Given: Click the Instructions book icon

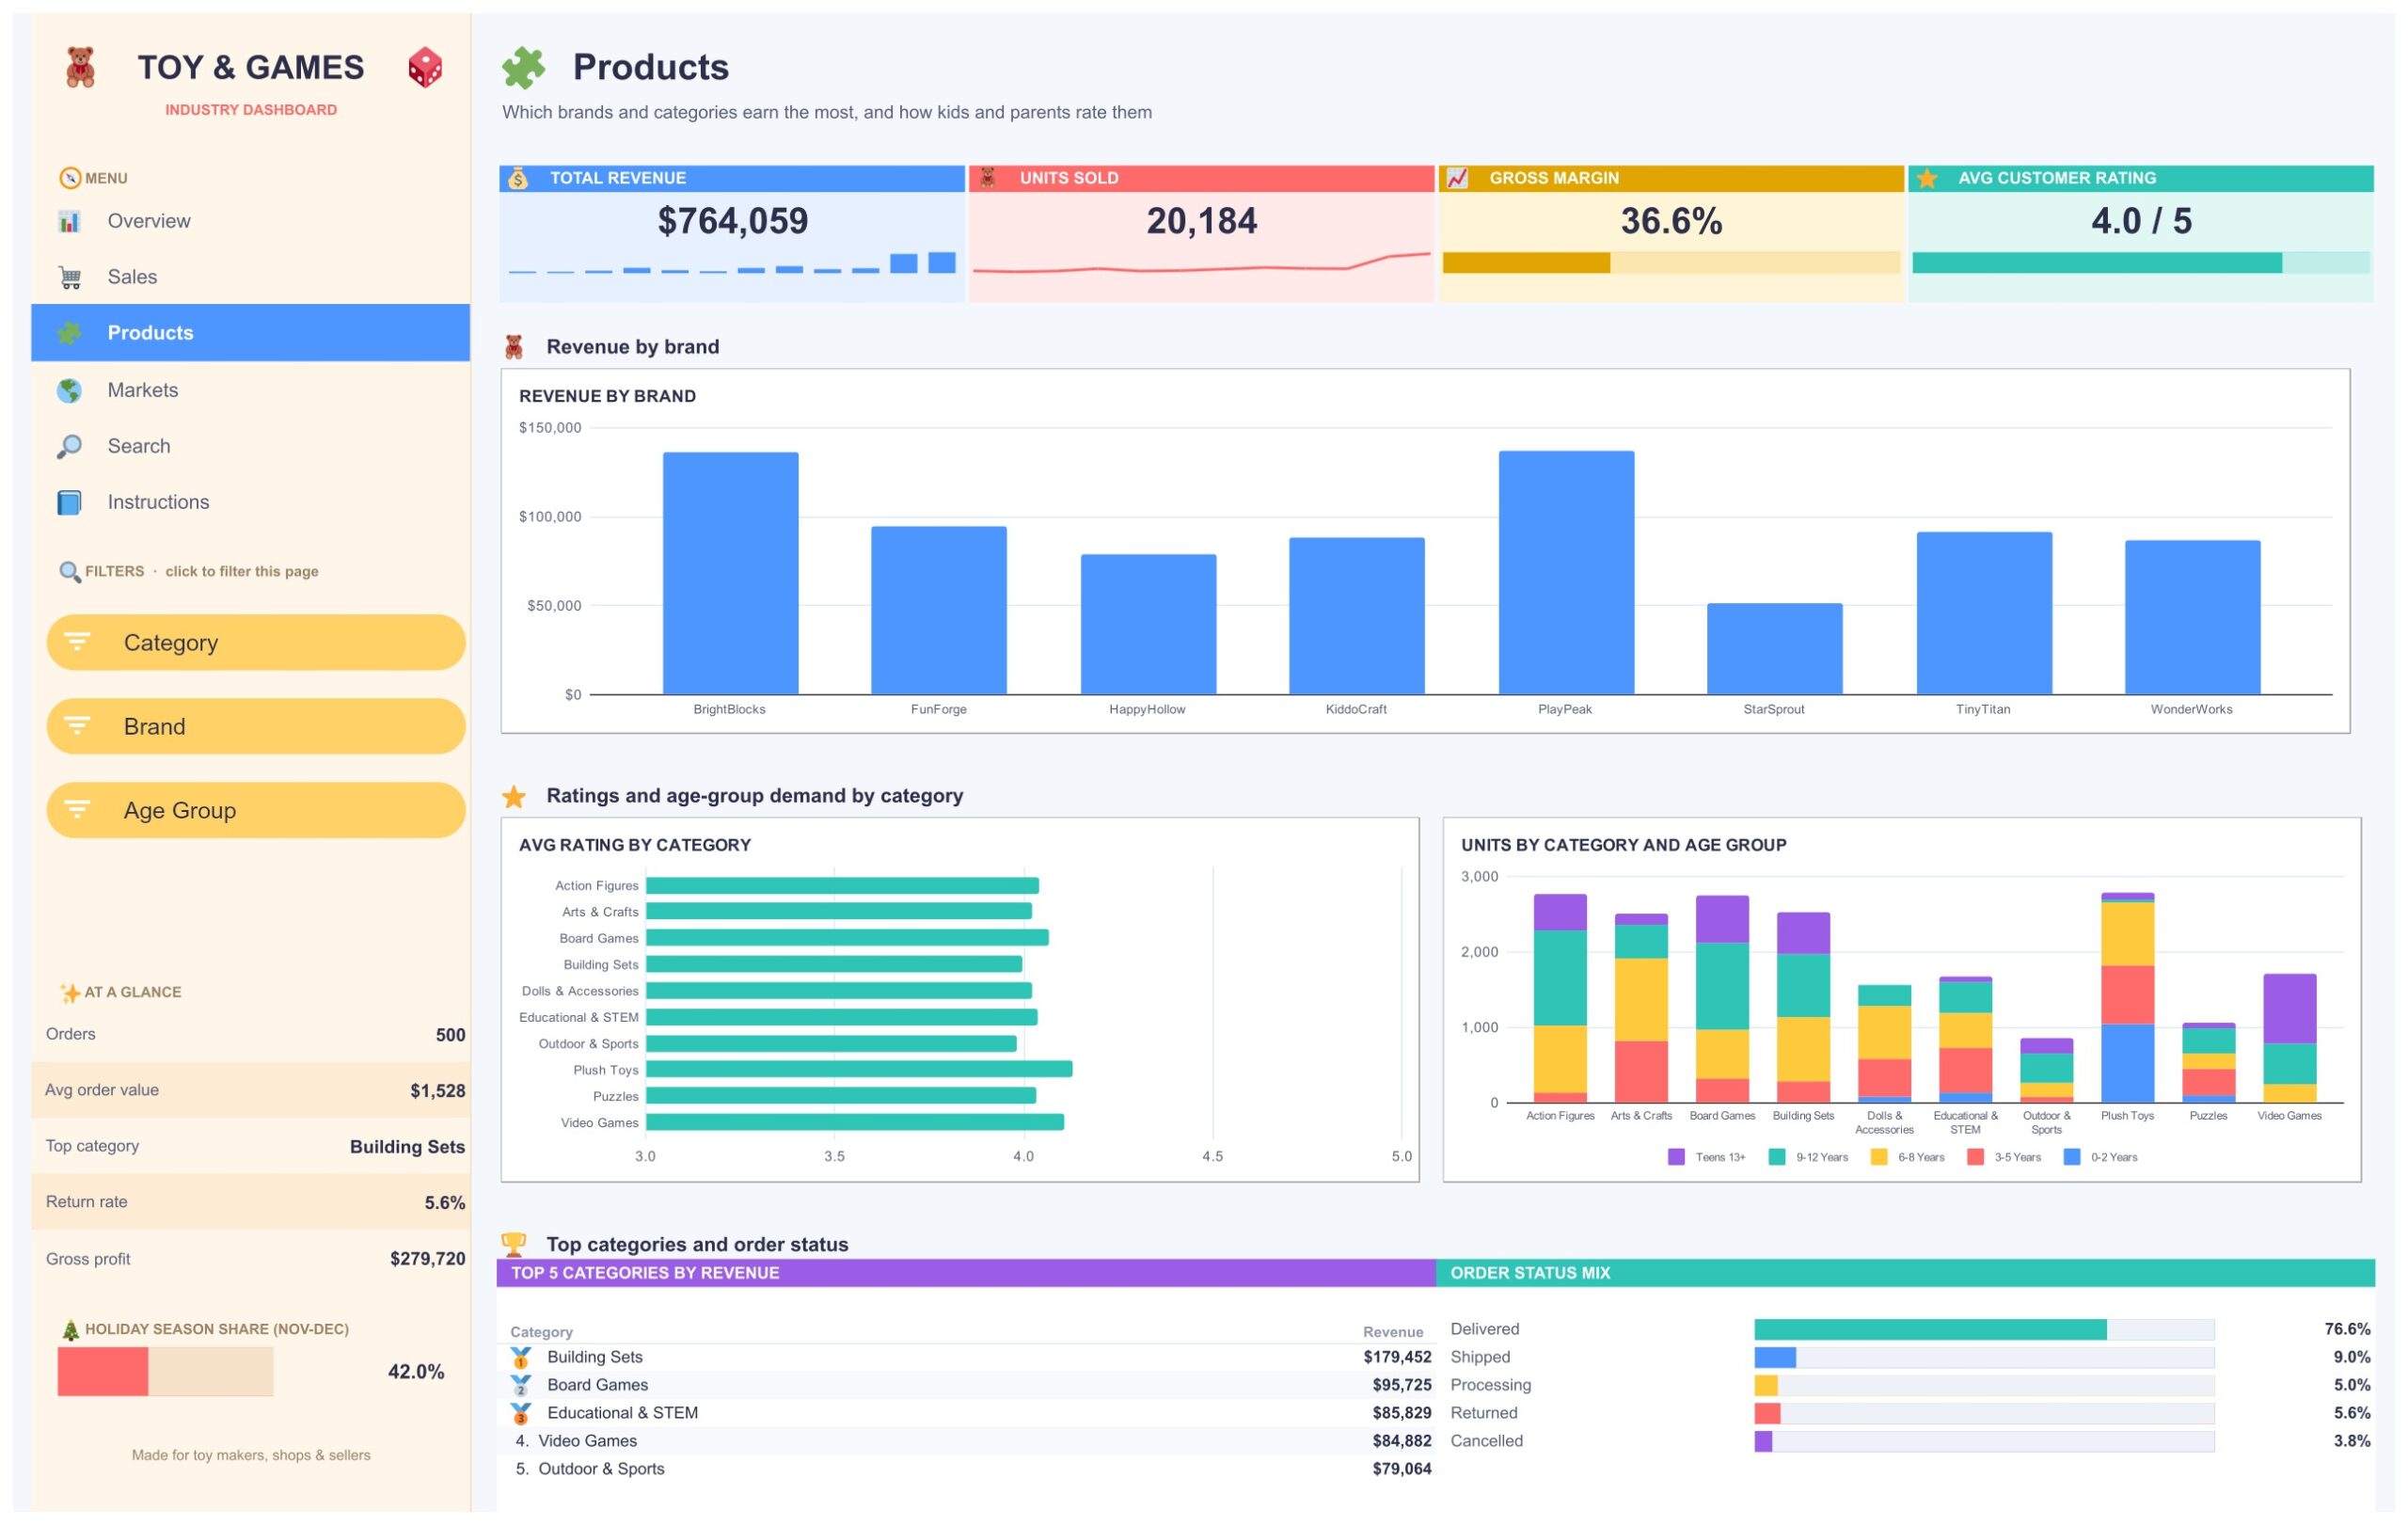Looking at the screenshot, I should pos(69,502).
